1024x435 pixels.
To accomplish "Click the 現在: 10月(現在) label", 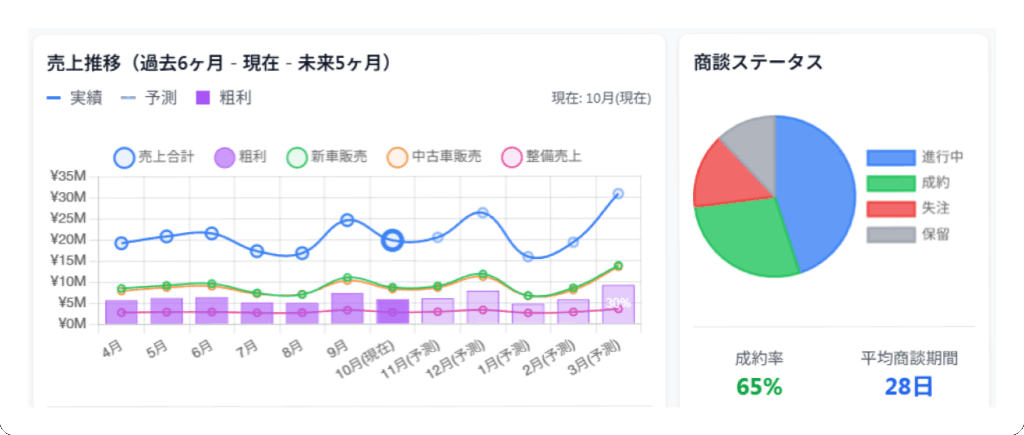I will 601,99.
